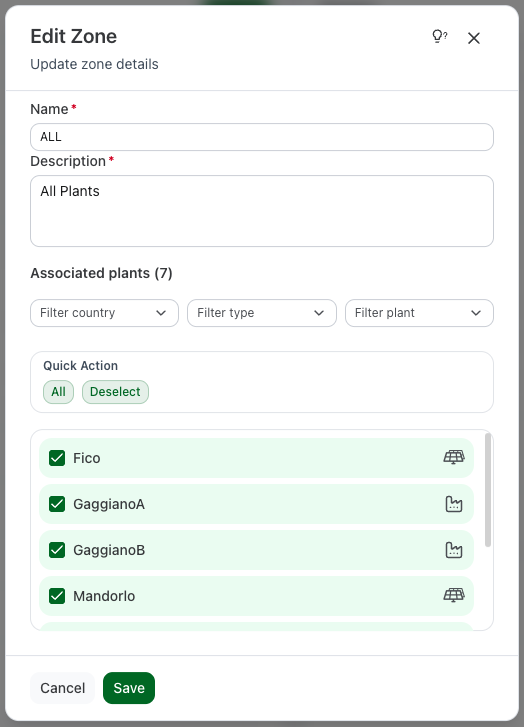This screenshot has height=727, width=524.
Task: Uncheck the GaggianoA checkbox
Action: coord(57,504)
